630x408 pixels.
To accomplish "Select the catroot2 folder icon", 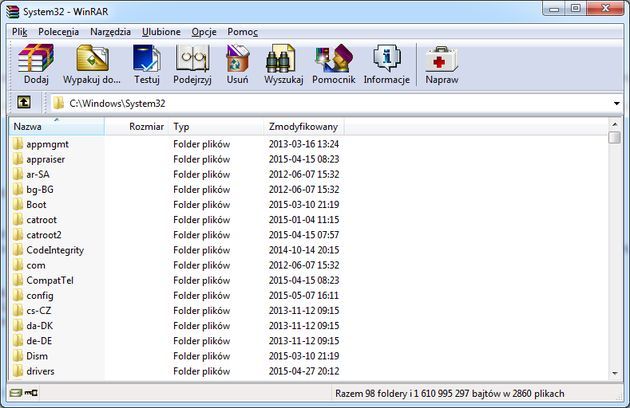I will coord(17,234).
